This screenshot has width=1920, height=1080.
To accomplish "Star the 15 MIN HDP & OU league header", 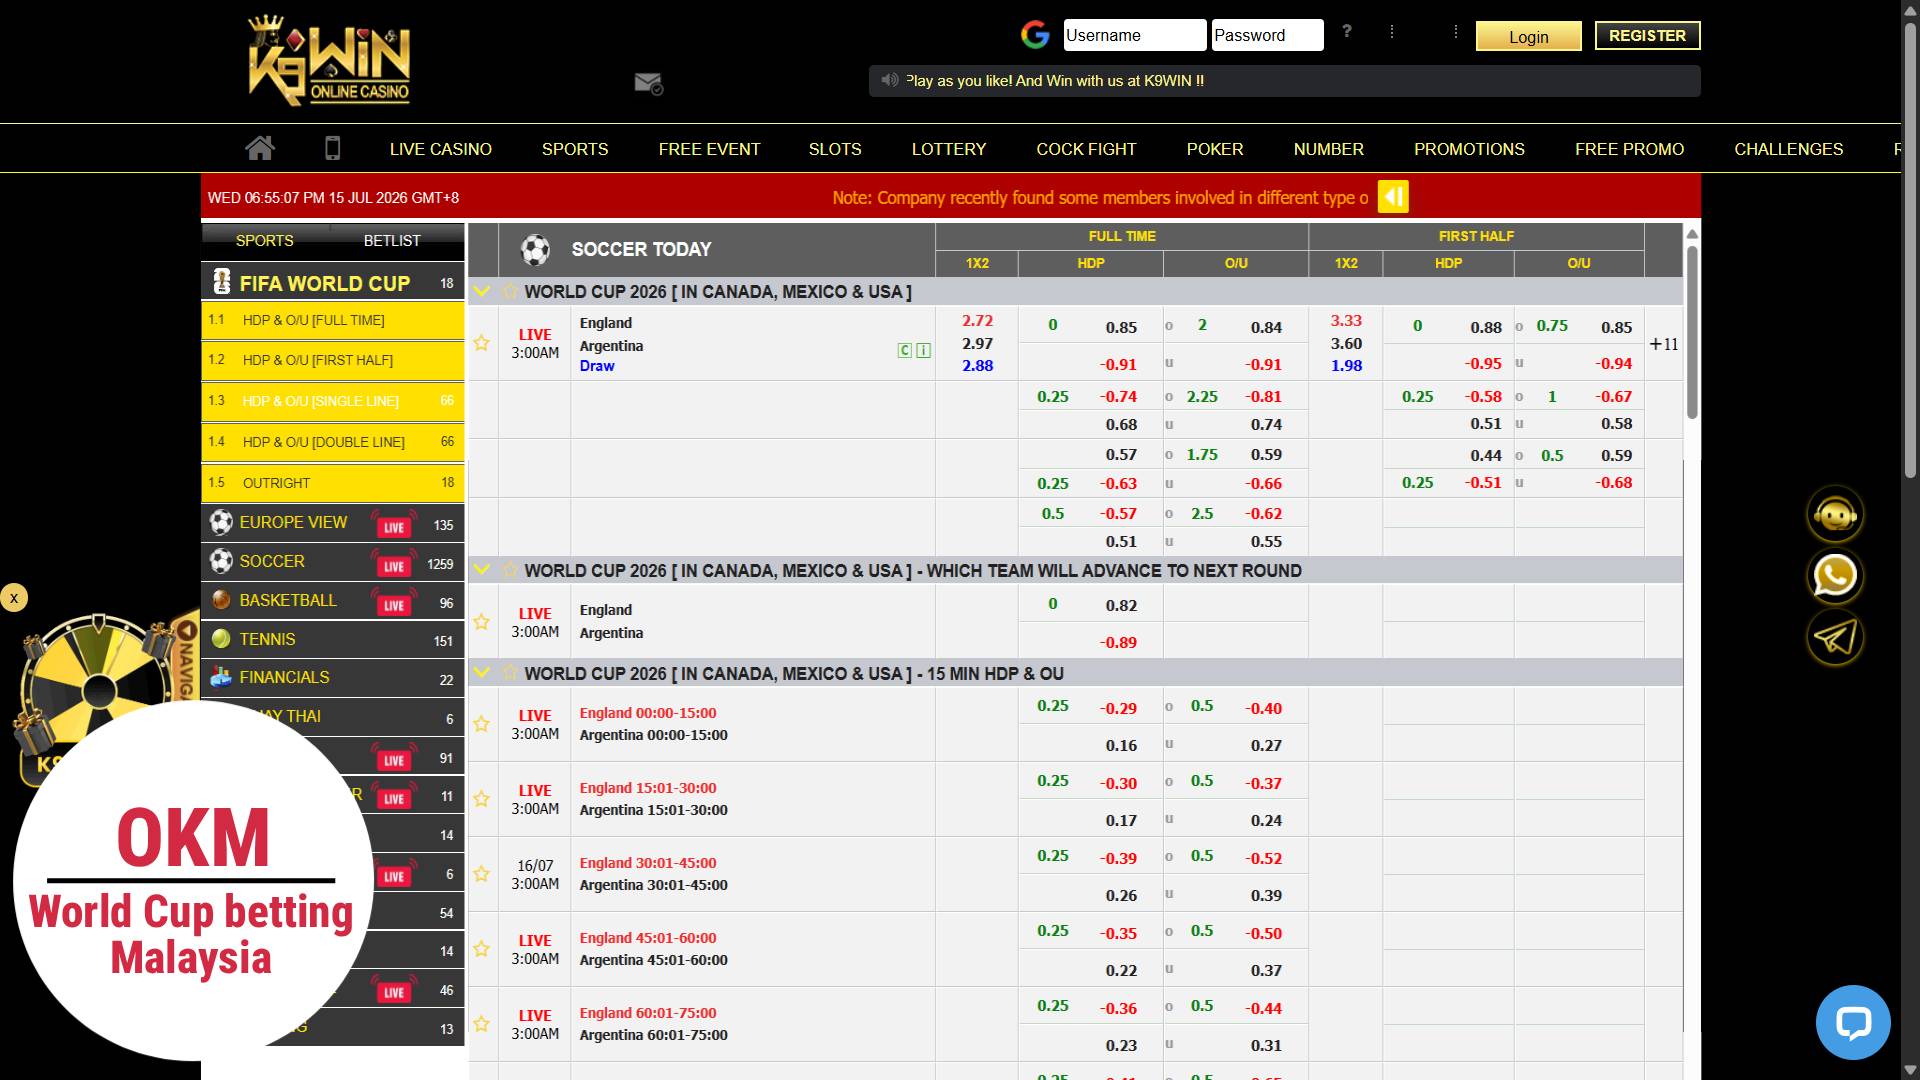I will 510,673.
